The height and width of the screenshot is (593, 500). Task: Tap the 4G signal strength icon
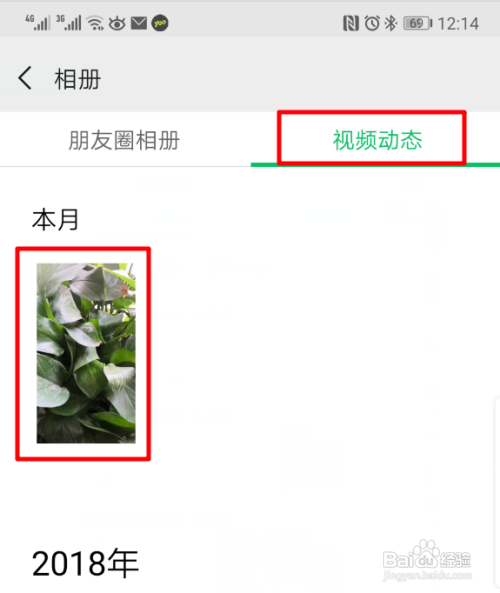(x=37, y=23)
